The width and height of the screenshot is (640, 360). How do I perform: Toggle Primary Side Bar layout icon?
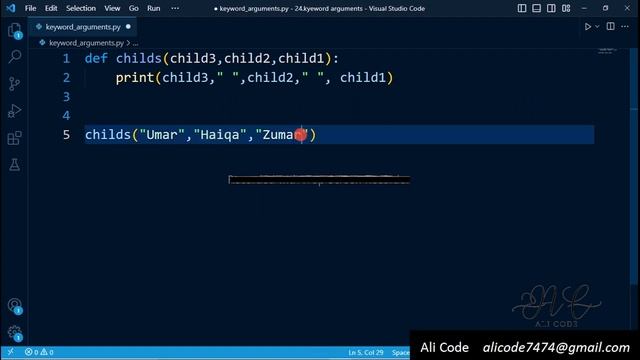coord(522,8)
